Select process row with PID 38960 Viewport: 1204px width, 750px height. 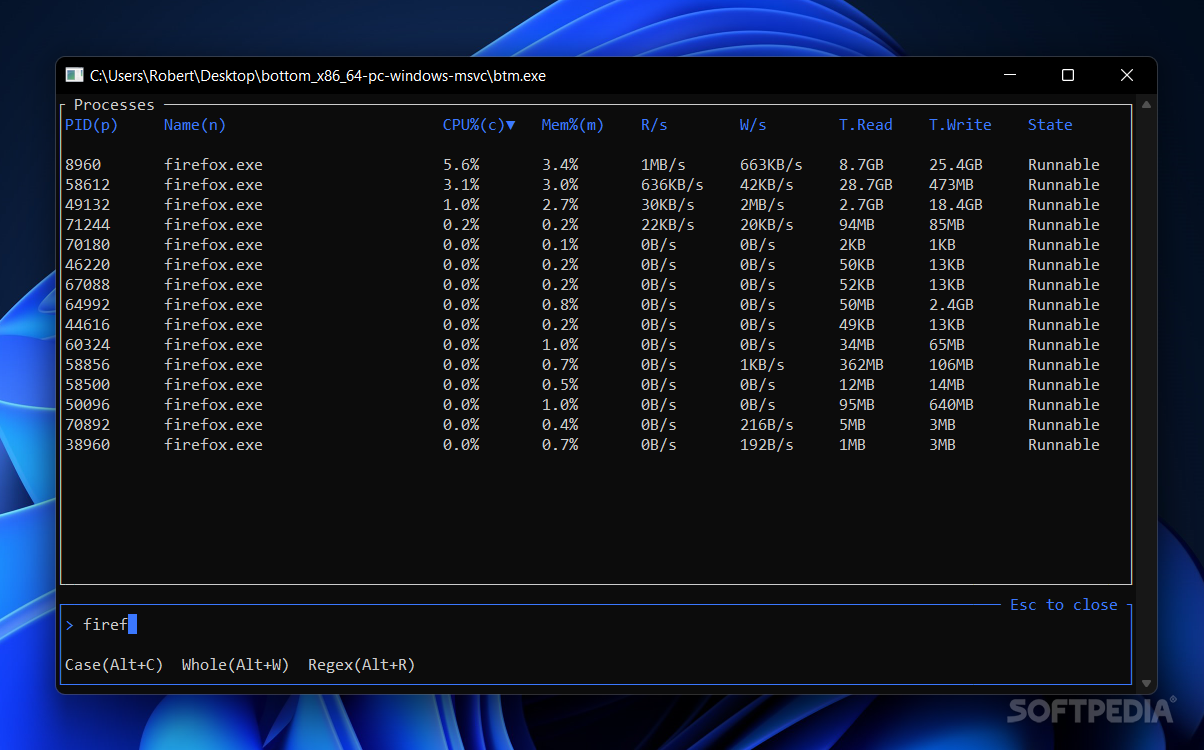point(596,445)
